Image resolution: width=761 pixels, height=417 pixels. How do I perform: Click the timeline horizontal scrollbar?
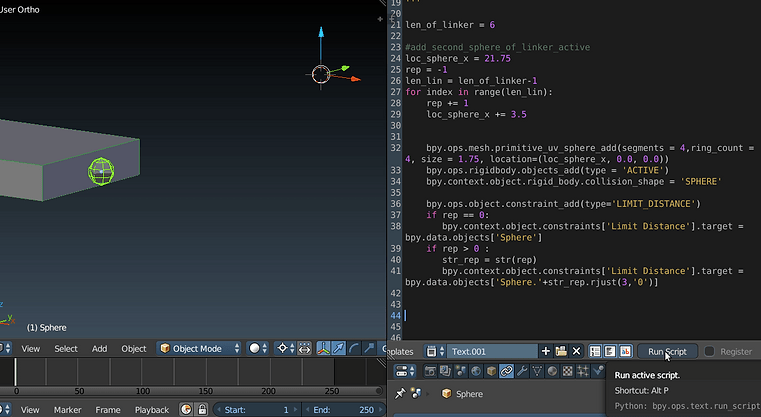coord(191,391)
